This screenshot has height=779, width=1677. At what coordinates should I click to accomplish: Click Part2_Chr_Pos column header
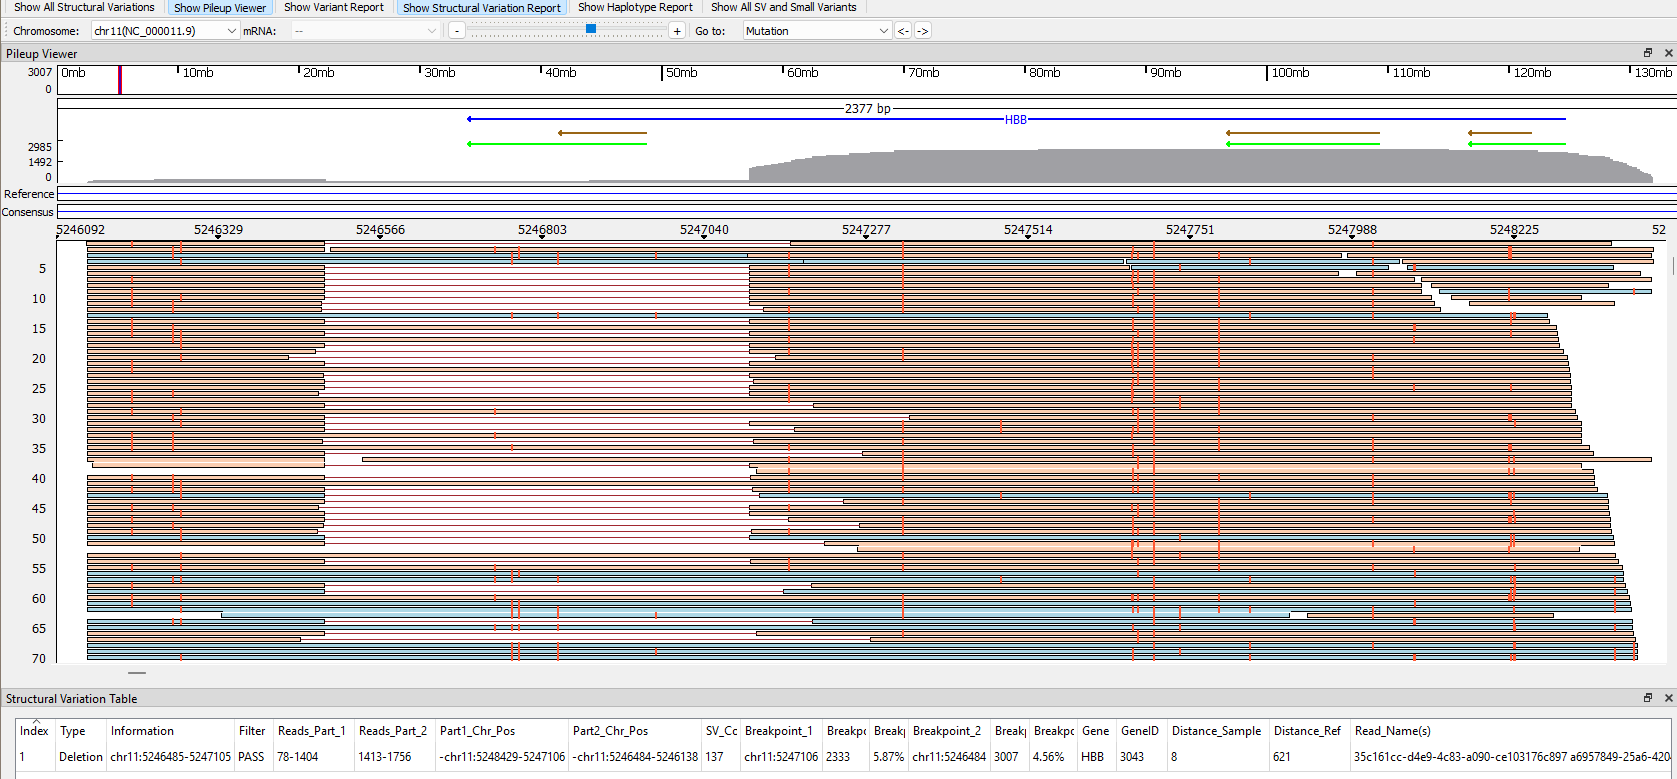635,731
